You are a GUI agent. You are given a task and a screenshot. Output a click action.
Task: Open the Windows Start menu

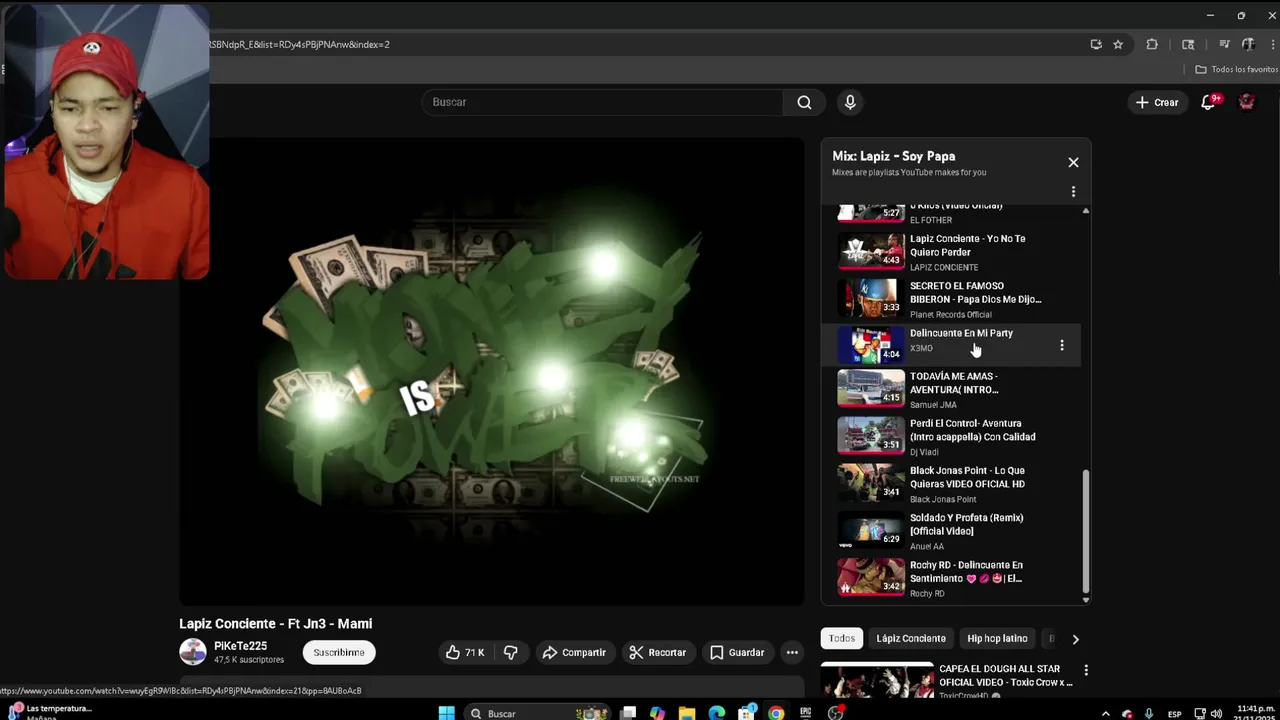[447, 713]
